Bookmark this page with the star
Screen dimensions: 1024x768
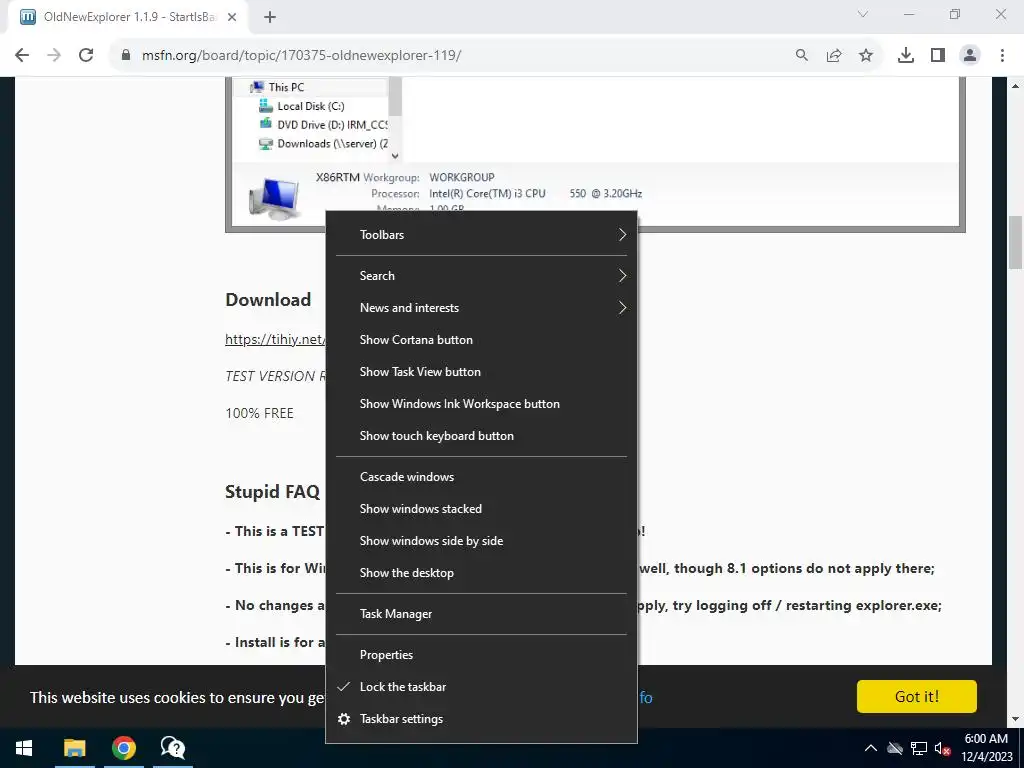pyautogui.click(x=866, y=55)
